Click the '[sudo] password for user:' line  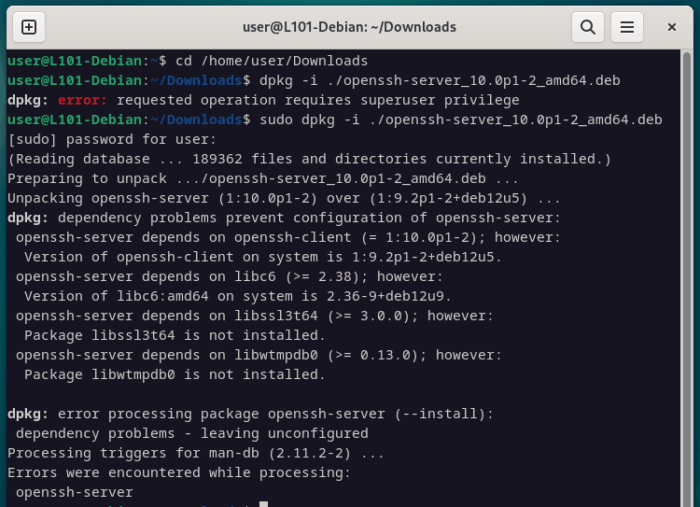[112, 139]
